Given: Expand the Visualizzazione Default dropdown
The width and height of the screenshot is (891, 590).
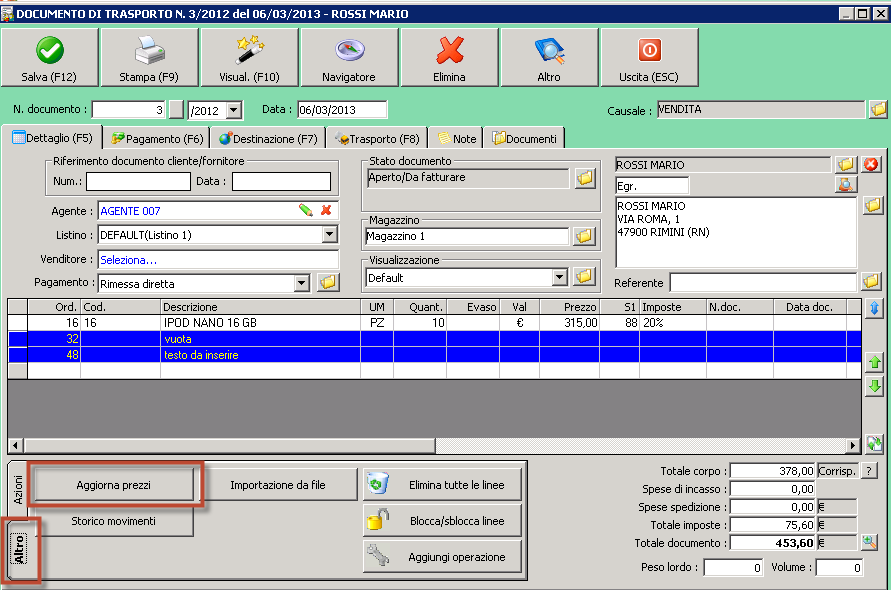Looking at the screenshot, I should [559, 277].
